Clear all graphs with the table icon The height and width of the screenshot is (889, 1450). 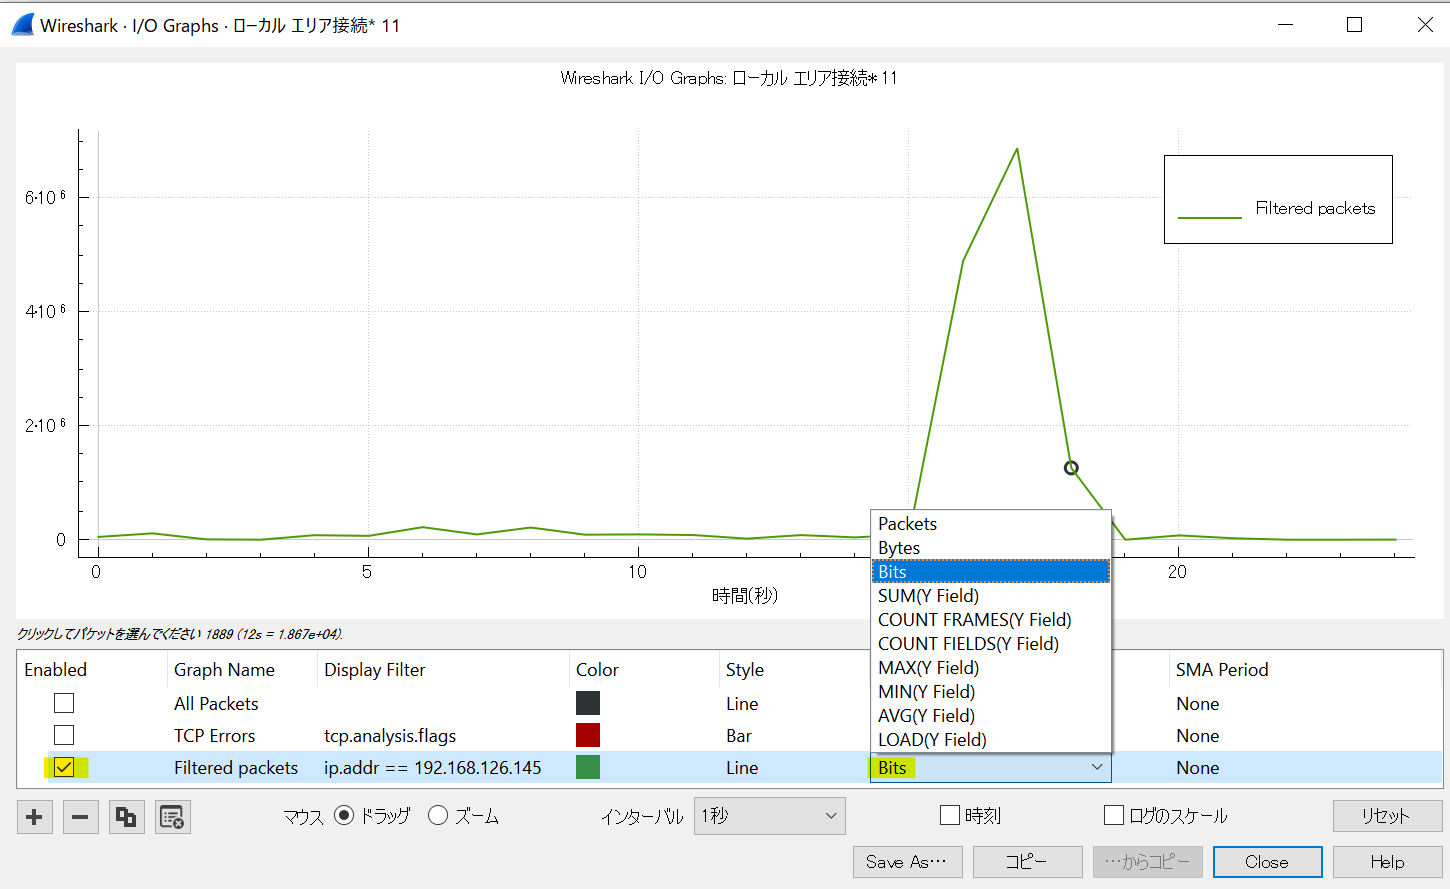pos(172,817)
